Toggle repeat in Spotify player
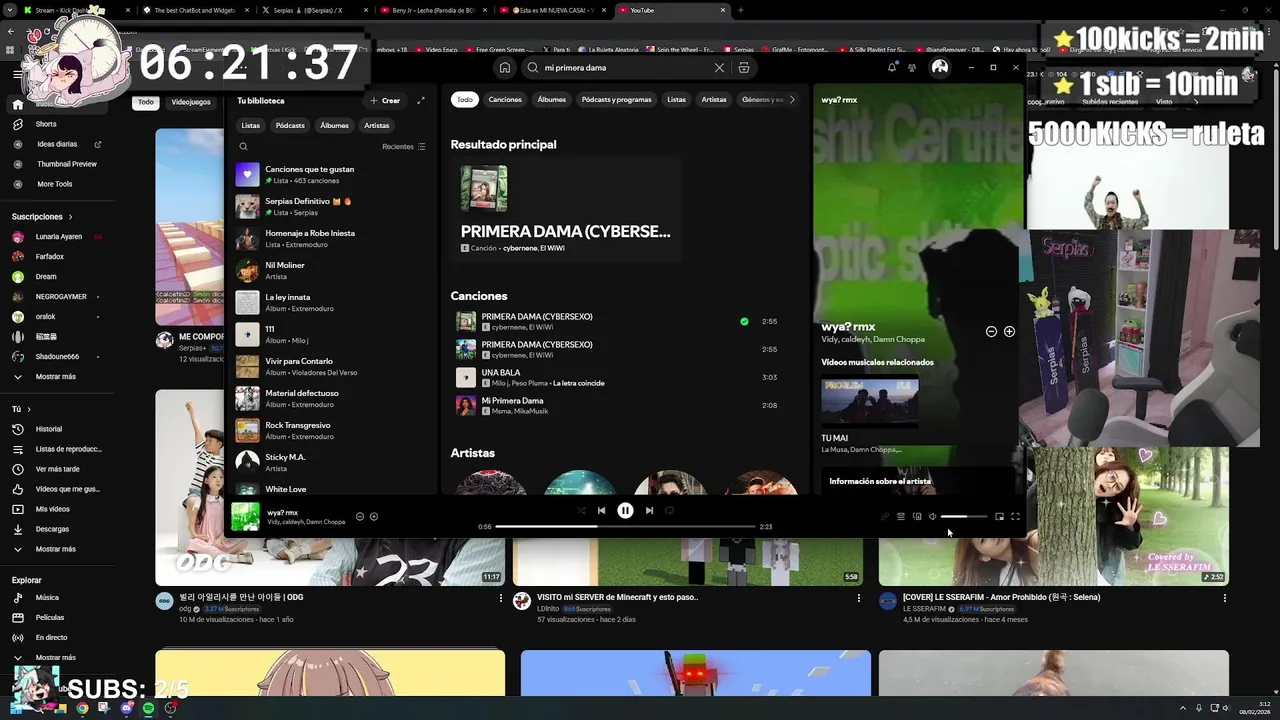The width and height of the screenshot is (1280, 720). tap(669, 511)
